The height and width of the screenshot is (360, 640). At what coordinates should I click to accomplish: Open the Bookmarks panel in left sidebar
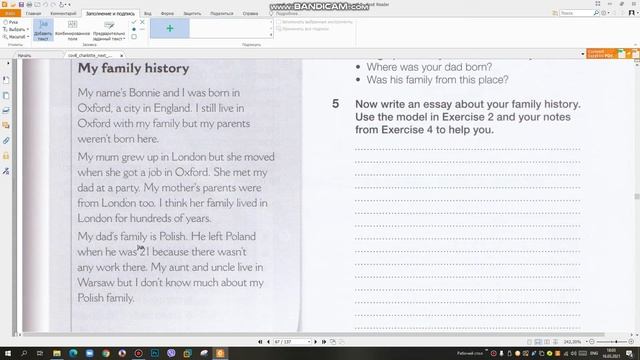tap(6, 80)
